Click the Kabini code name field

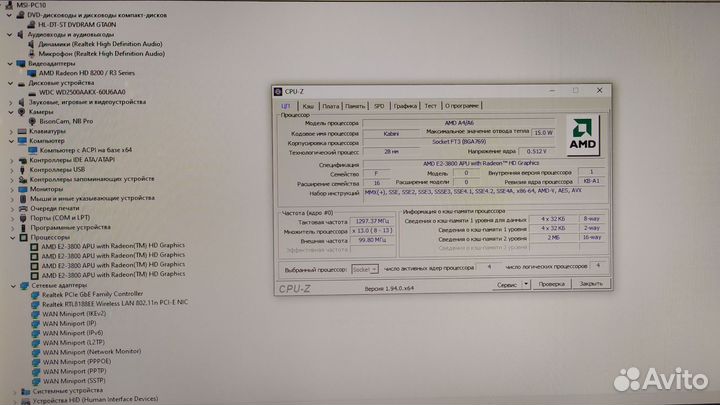tap(391, 134)
